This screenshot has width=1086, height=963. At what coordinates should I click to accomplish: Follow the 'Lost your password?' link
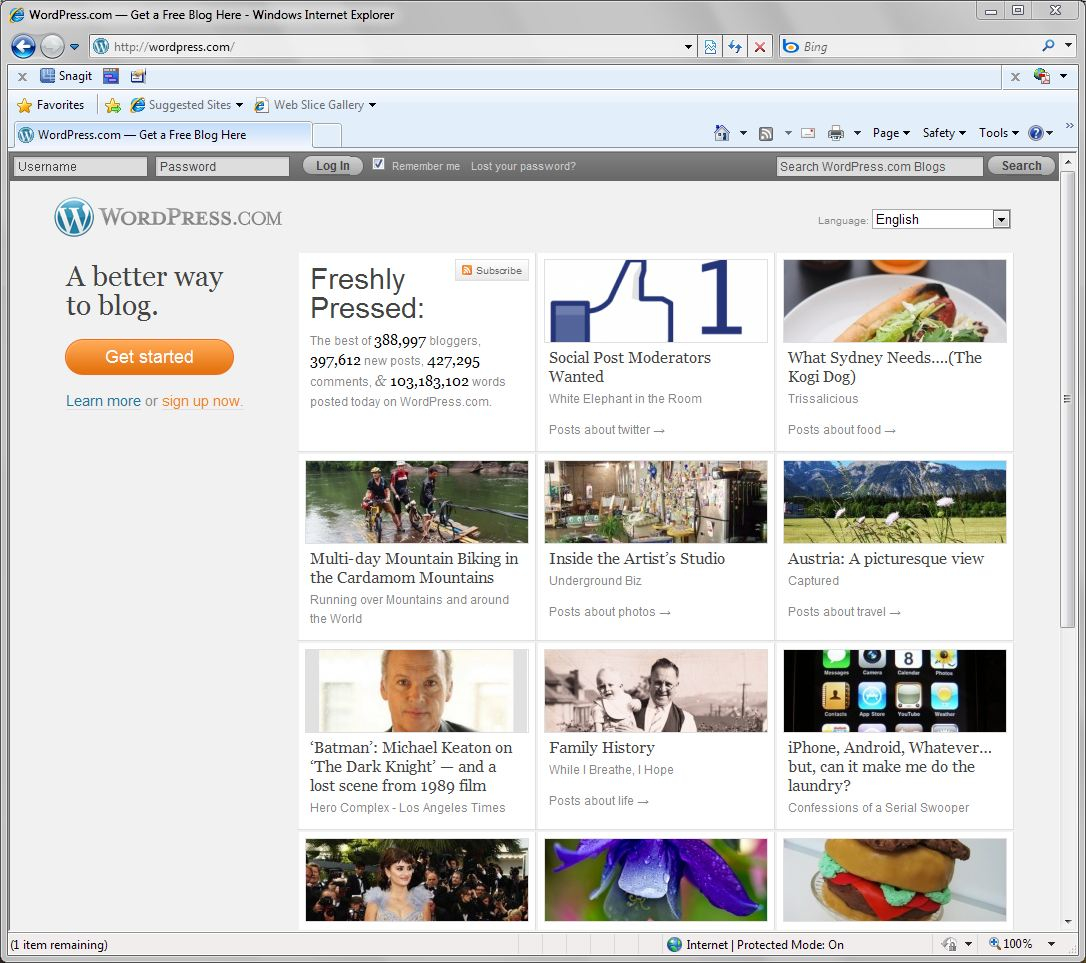coord(523,167)
